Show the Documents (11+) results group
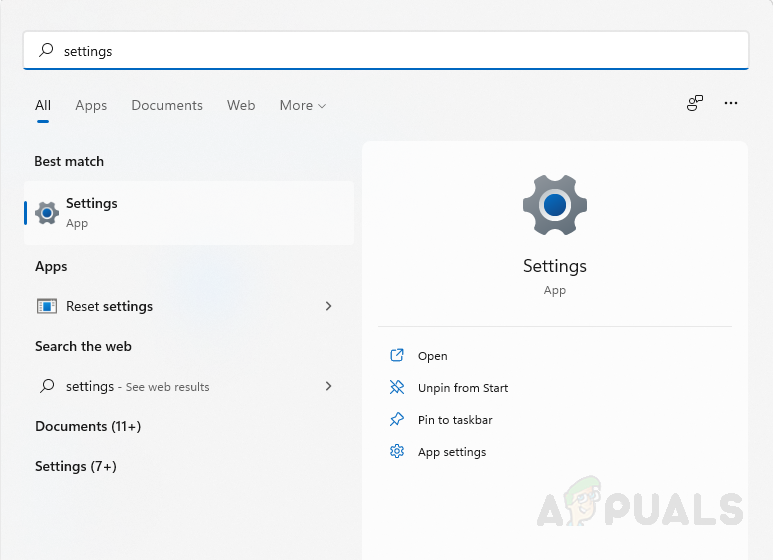The width and height of the screenshot is (773, 560). tap(88, 426)
